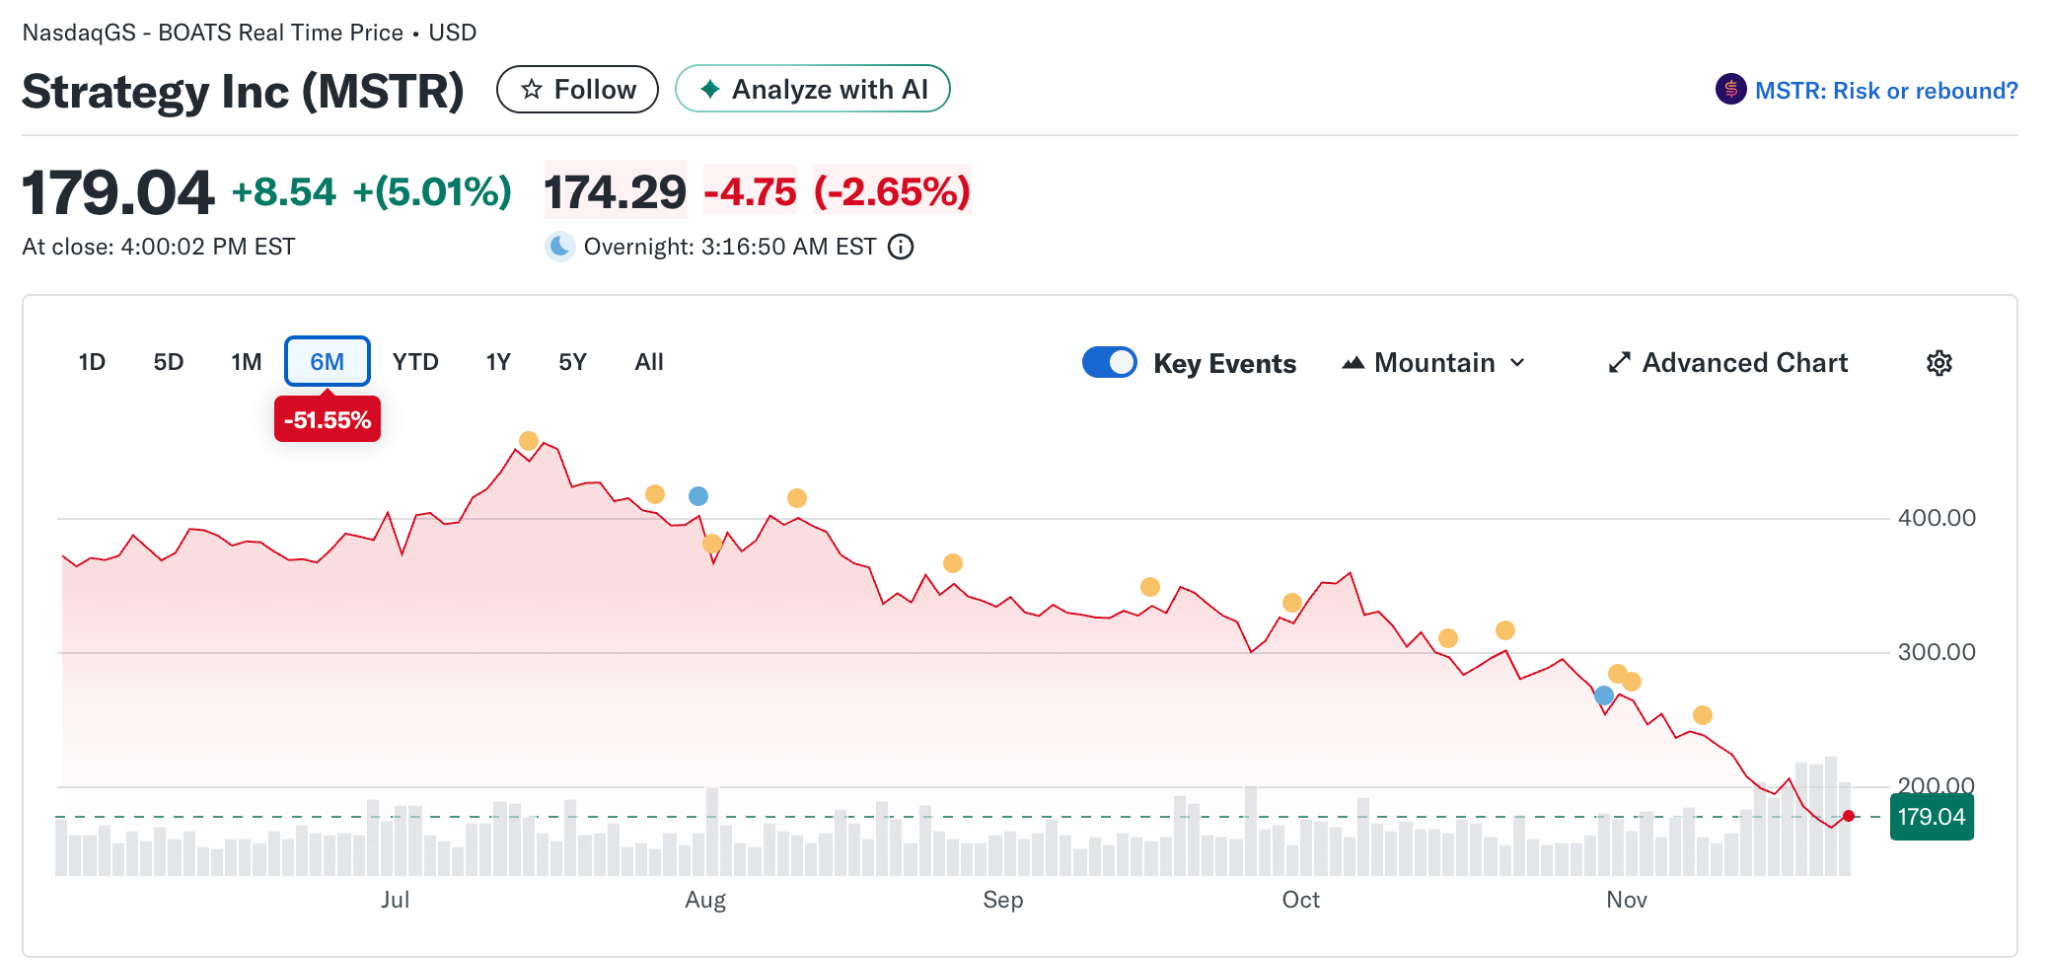This screenshot has height=973, width=2048.
Task: Click the diamond icon in Analyze with AI
Action: (709, 89)
